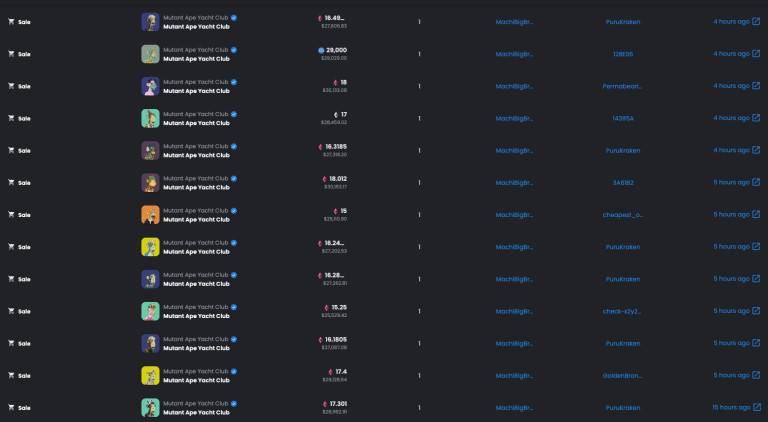Click the cart icon for the 29,000 sale

[x=11, y=54]
